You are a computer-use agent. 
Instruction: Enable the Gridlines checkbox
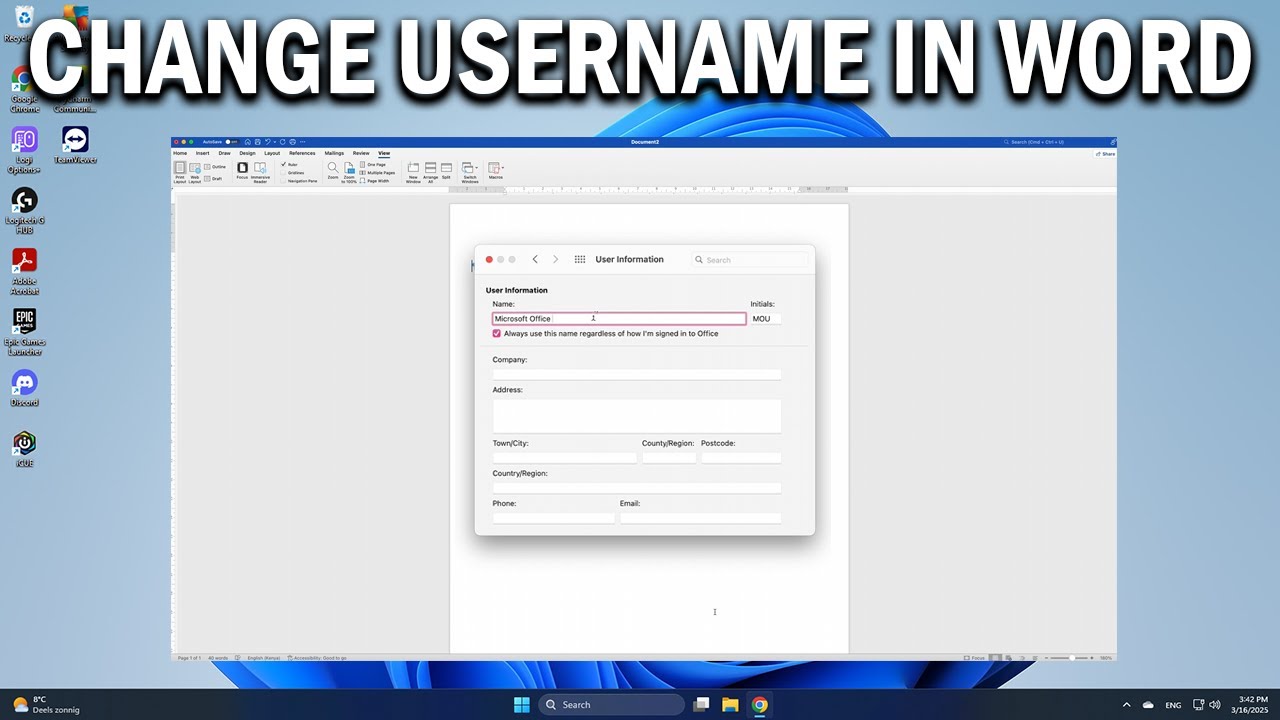[283, 172]
